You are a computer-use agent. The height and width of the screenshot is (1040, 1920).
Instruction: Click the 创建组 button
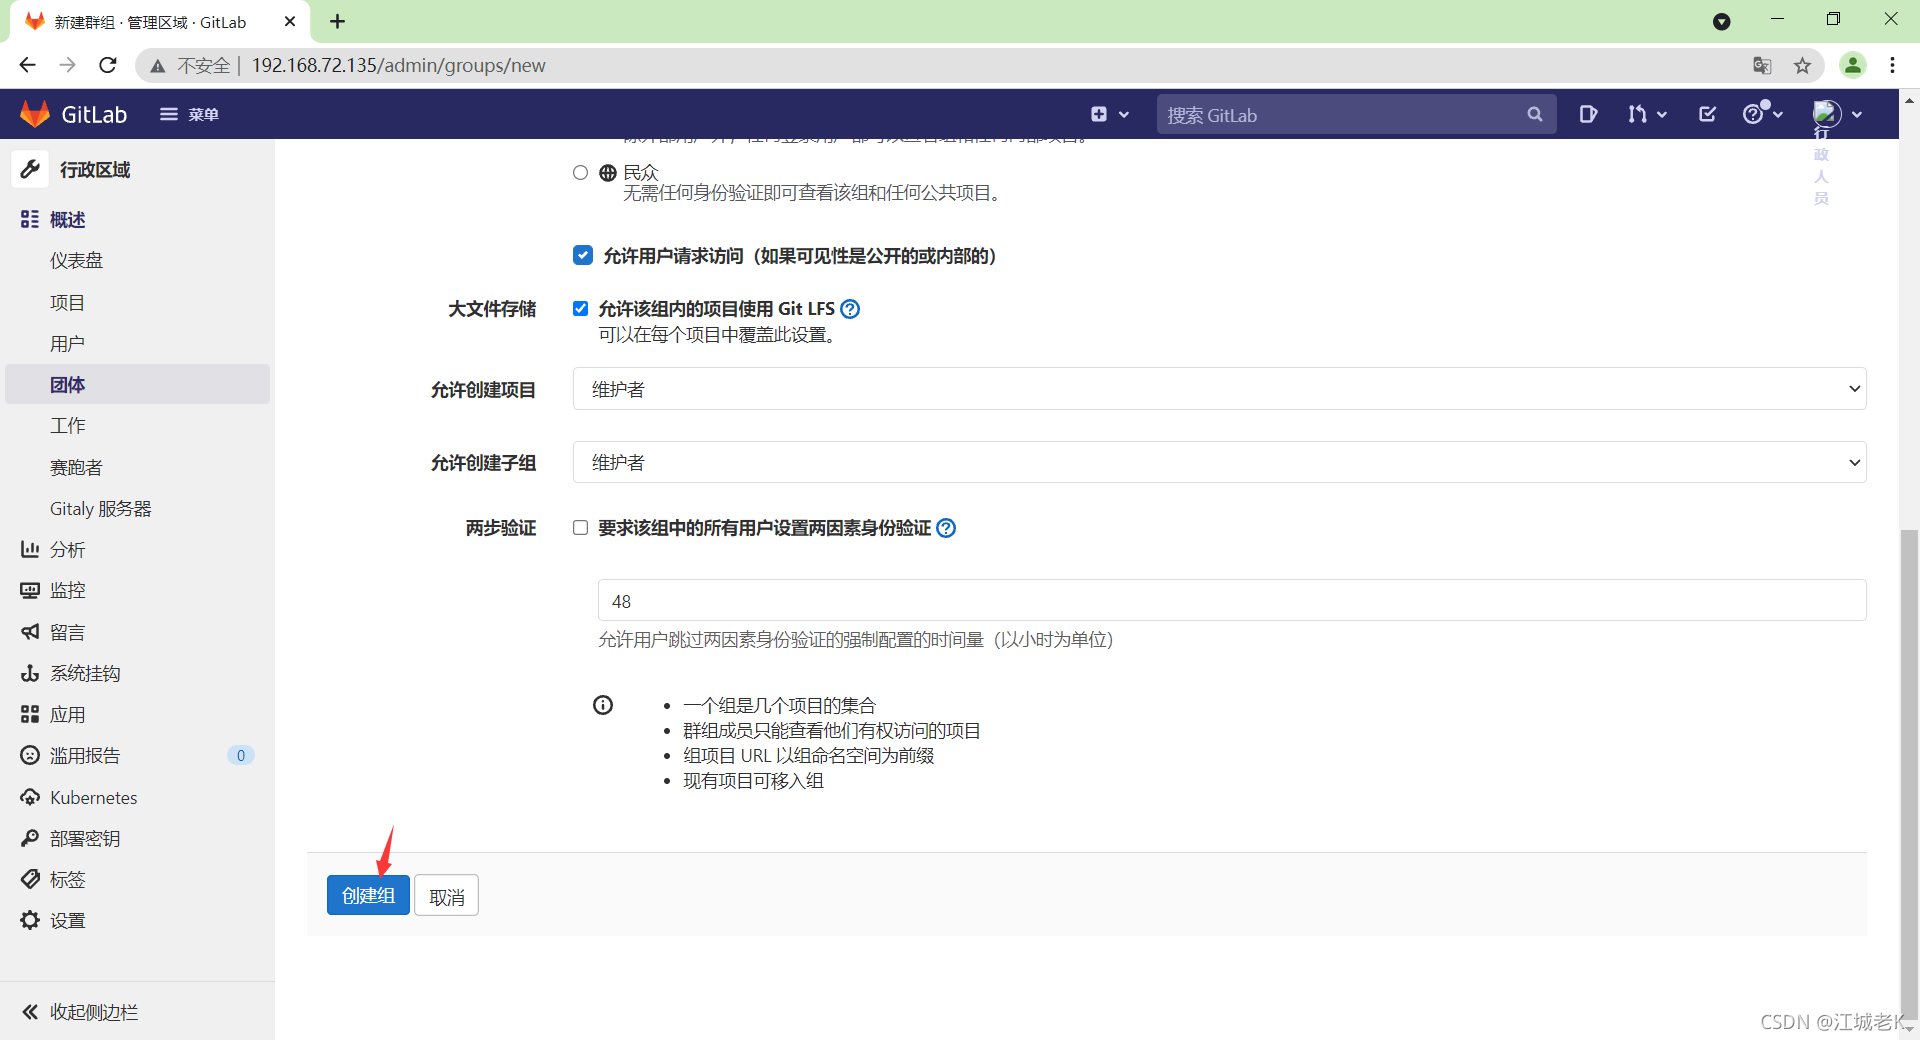367,895
